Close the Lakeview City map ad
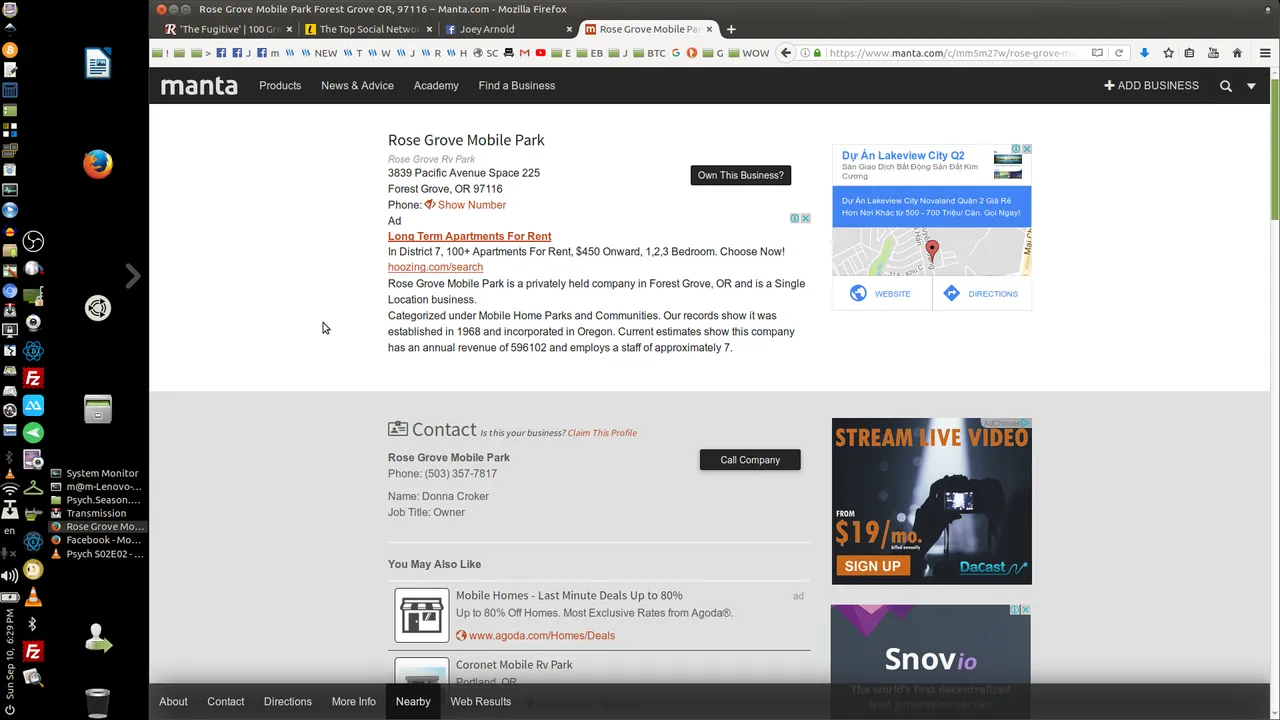Viewport: 1280px width, 720px height. pos(1026,149)
